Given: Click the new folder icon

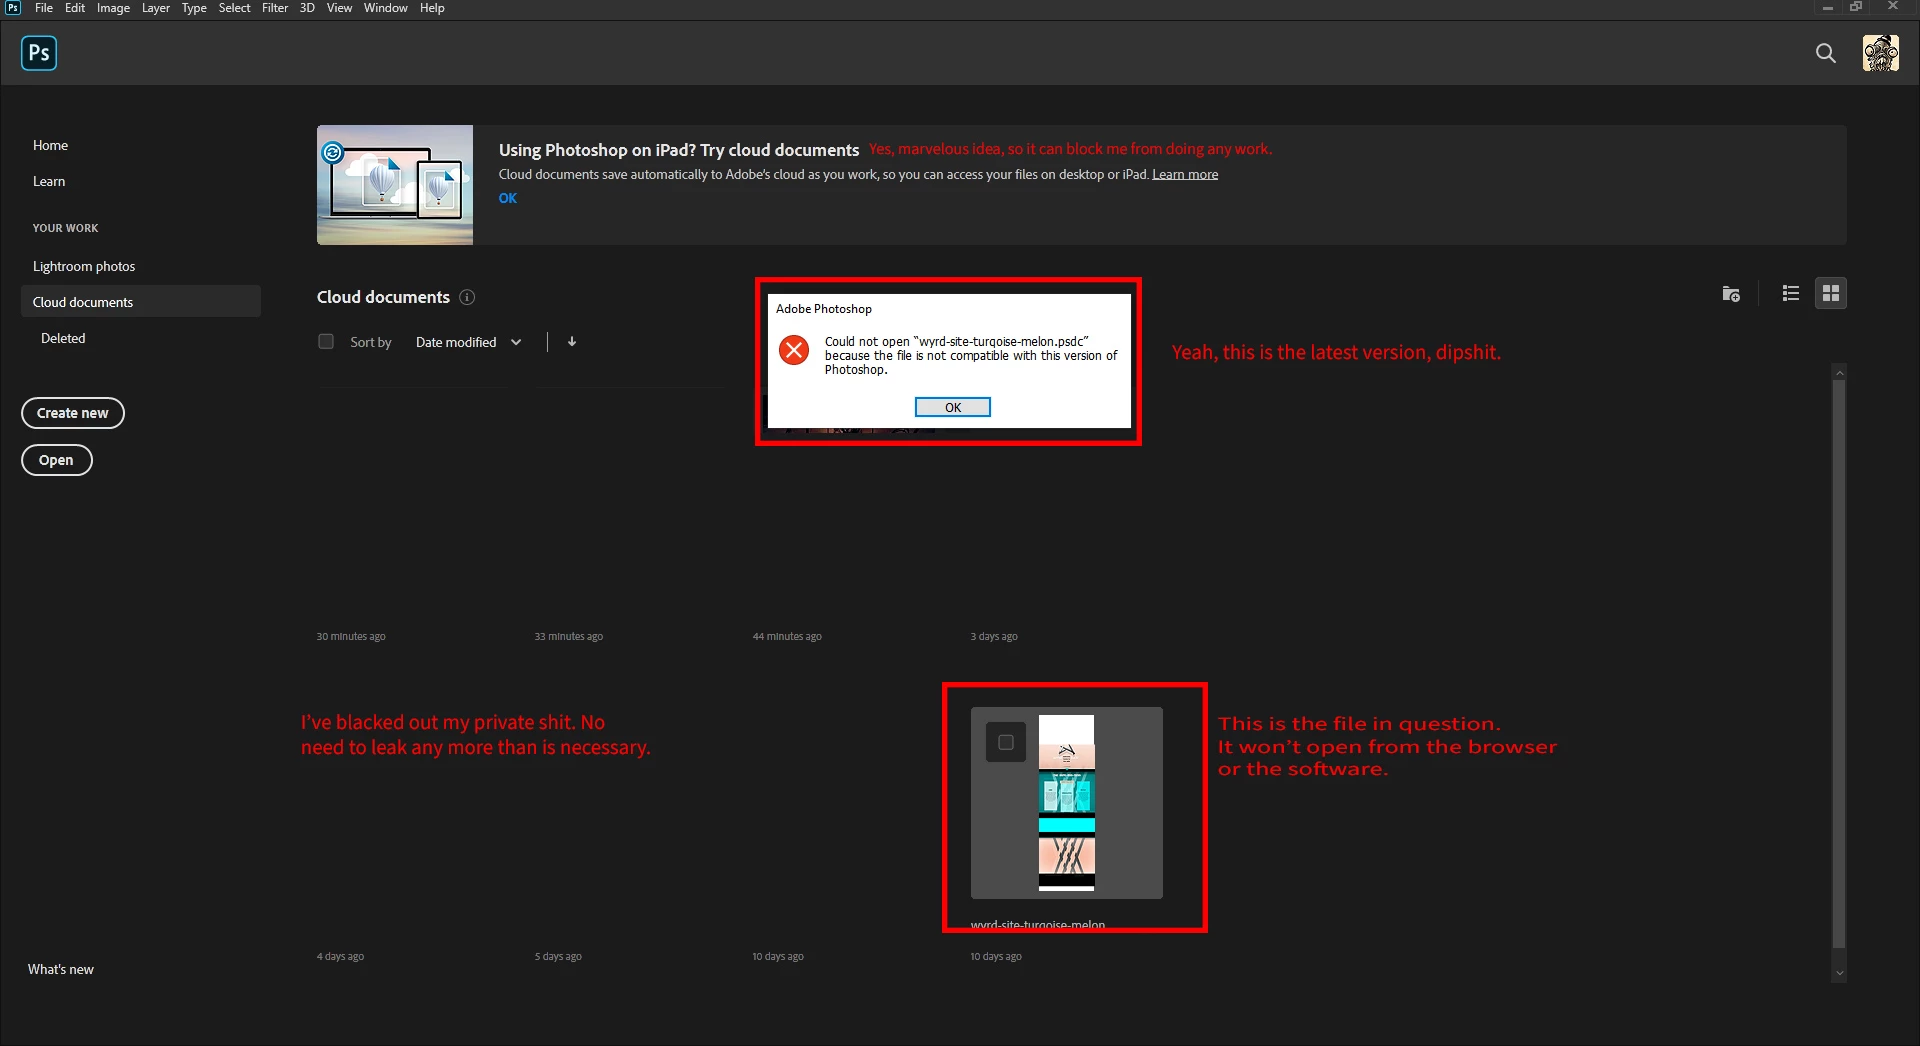Looking at the screenshot, I should pyautogui.click(x=1731, y=293).
